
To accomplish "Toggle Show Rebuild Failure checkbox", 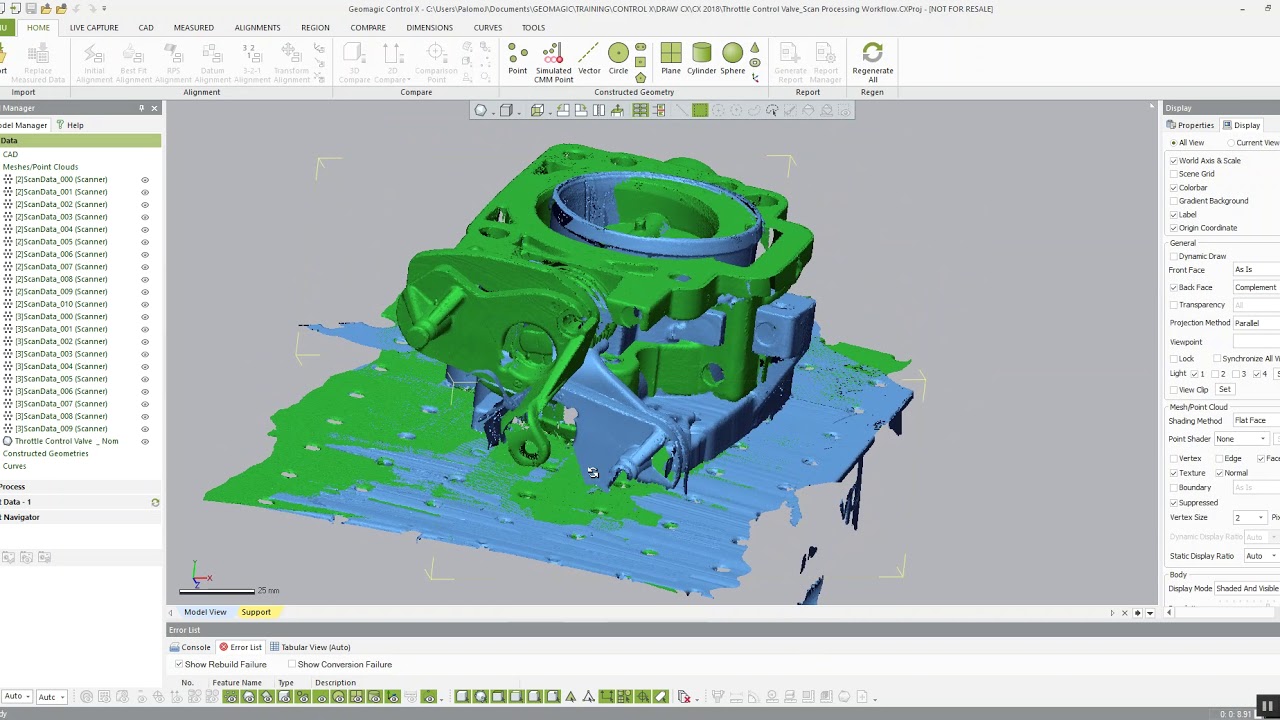I will tap(179, 664).
